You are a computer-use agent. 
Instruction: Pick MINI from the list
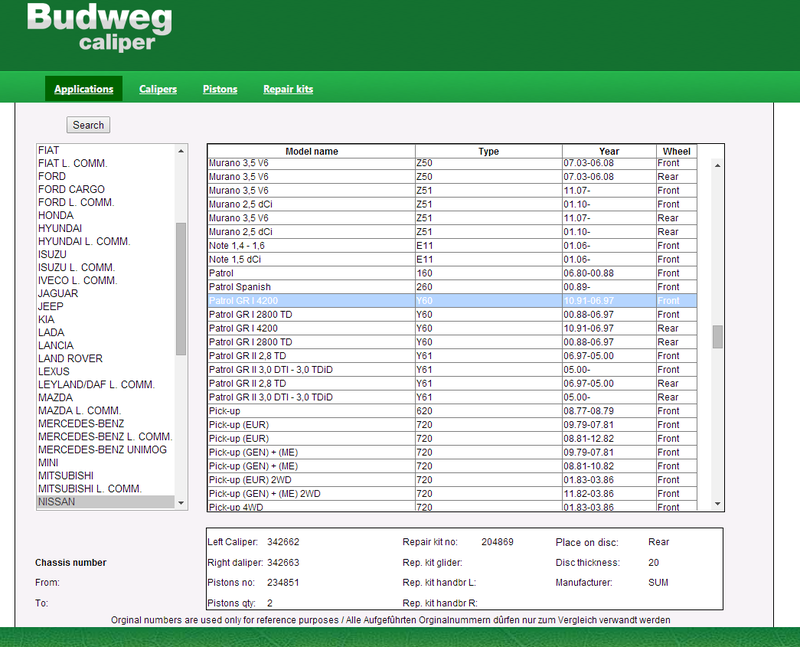click(106, 462)
